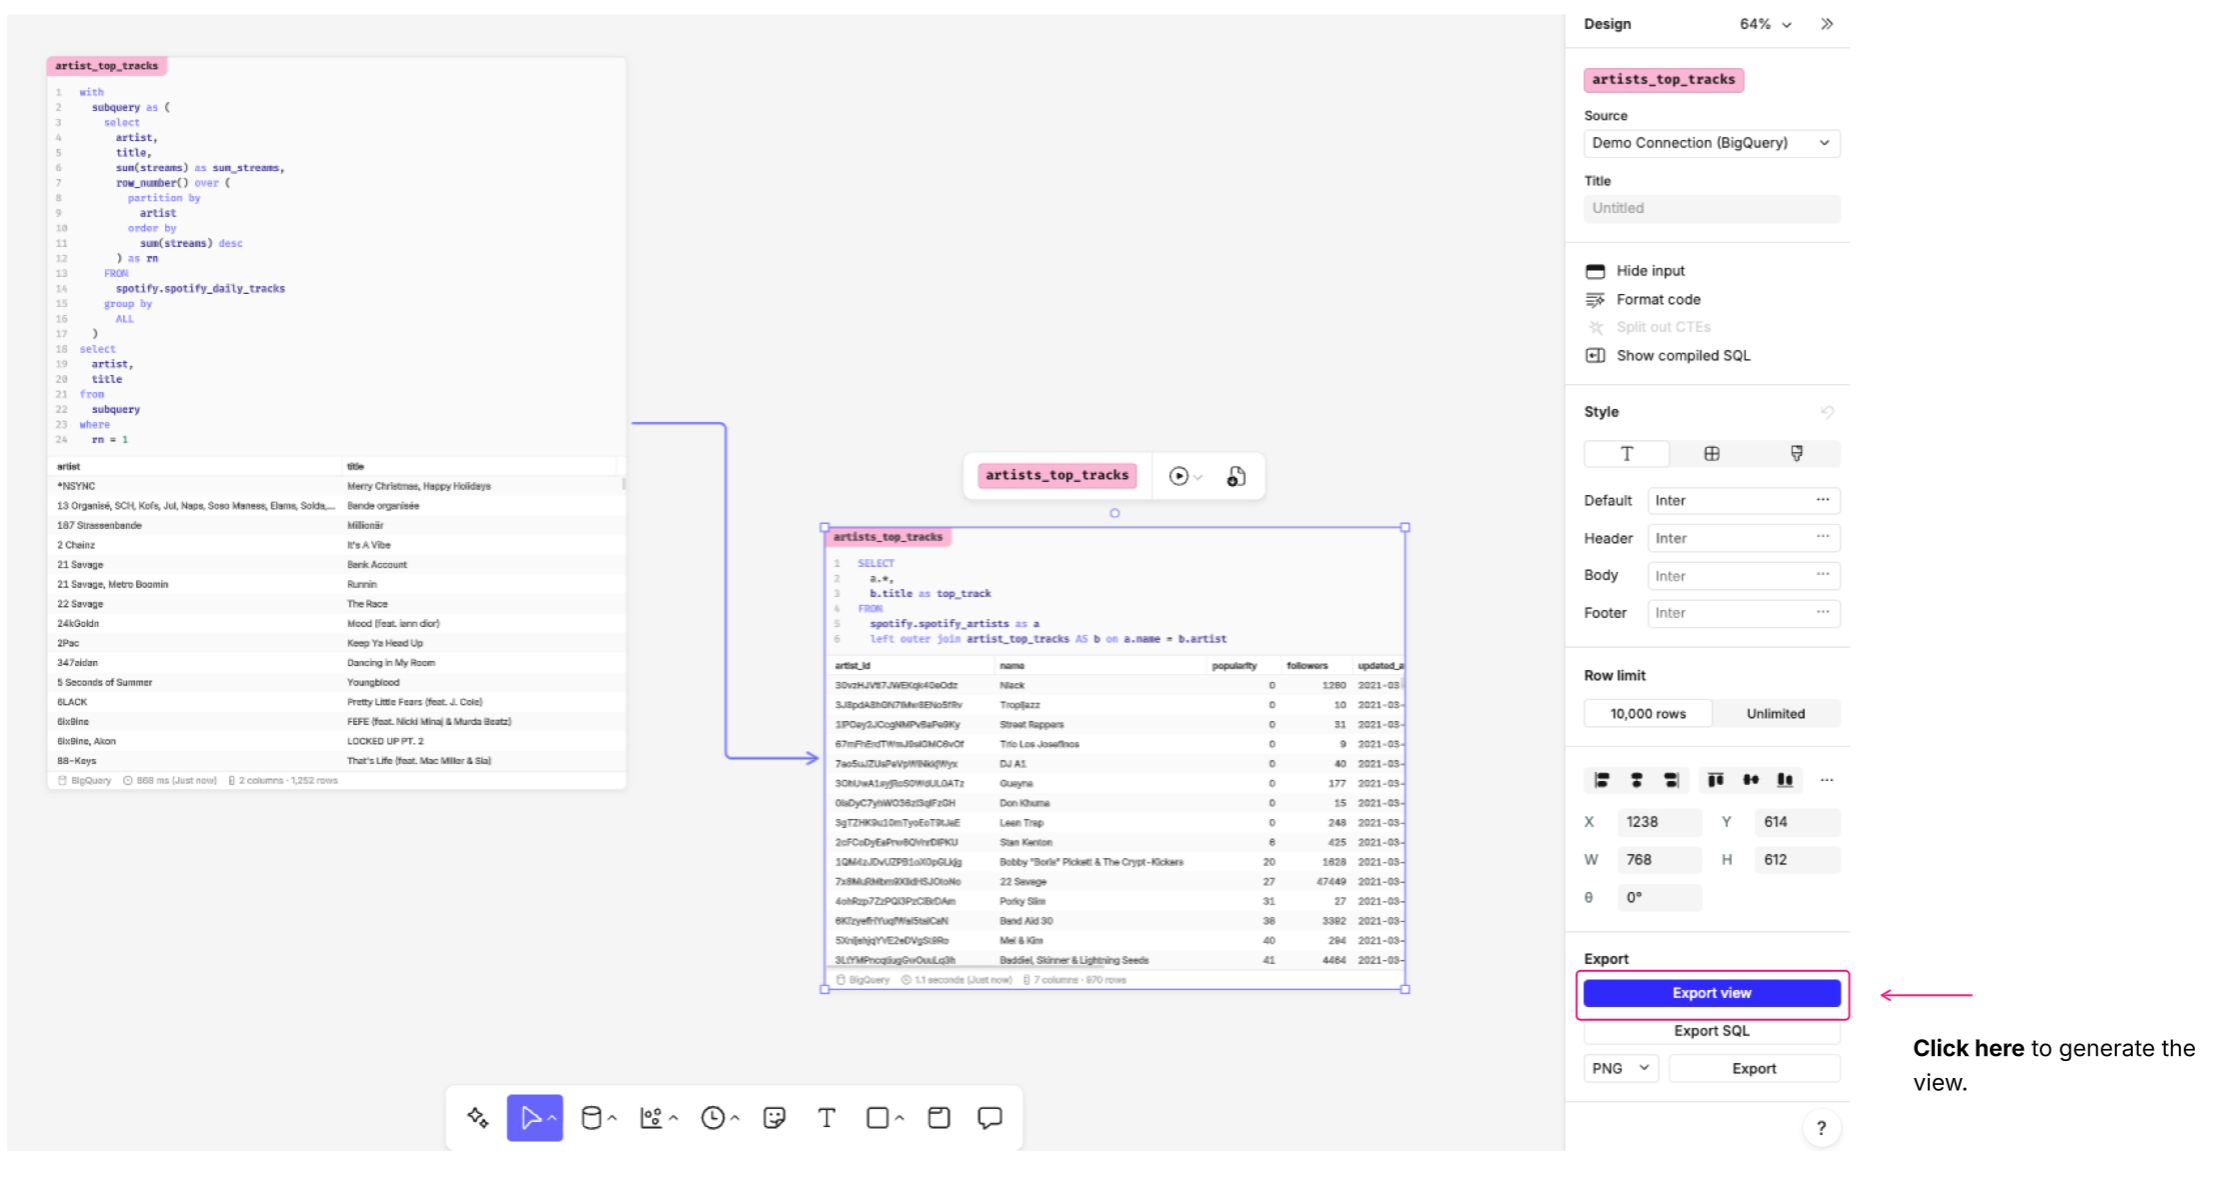Screen dimensions: 2232x1180
Task: Open the 64% zoom level dropdown
Action: [1765, 24]
